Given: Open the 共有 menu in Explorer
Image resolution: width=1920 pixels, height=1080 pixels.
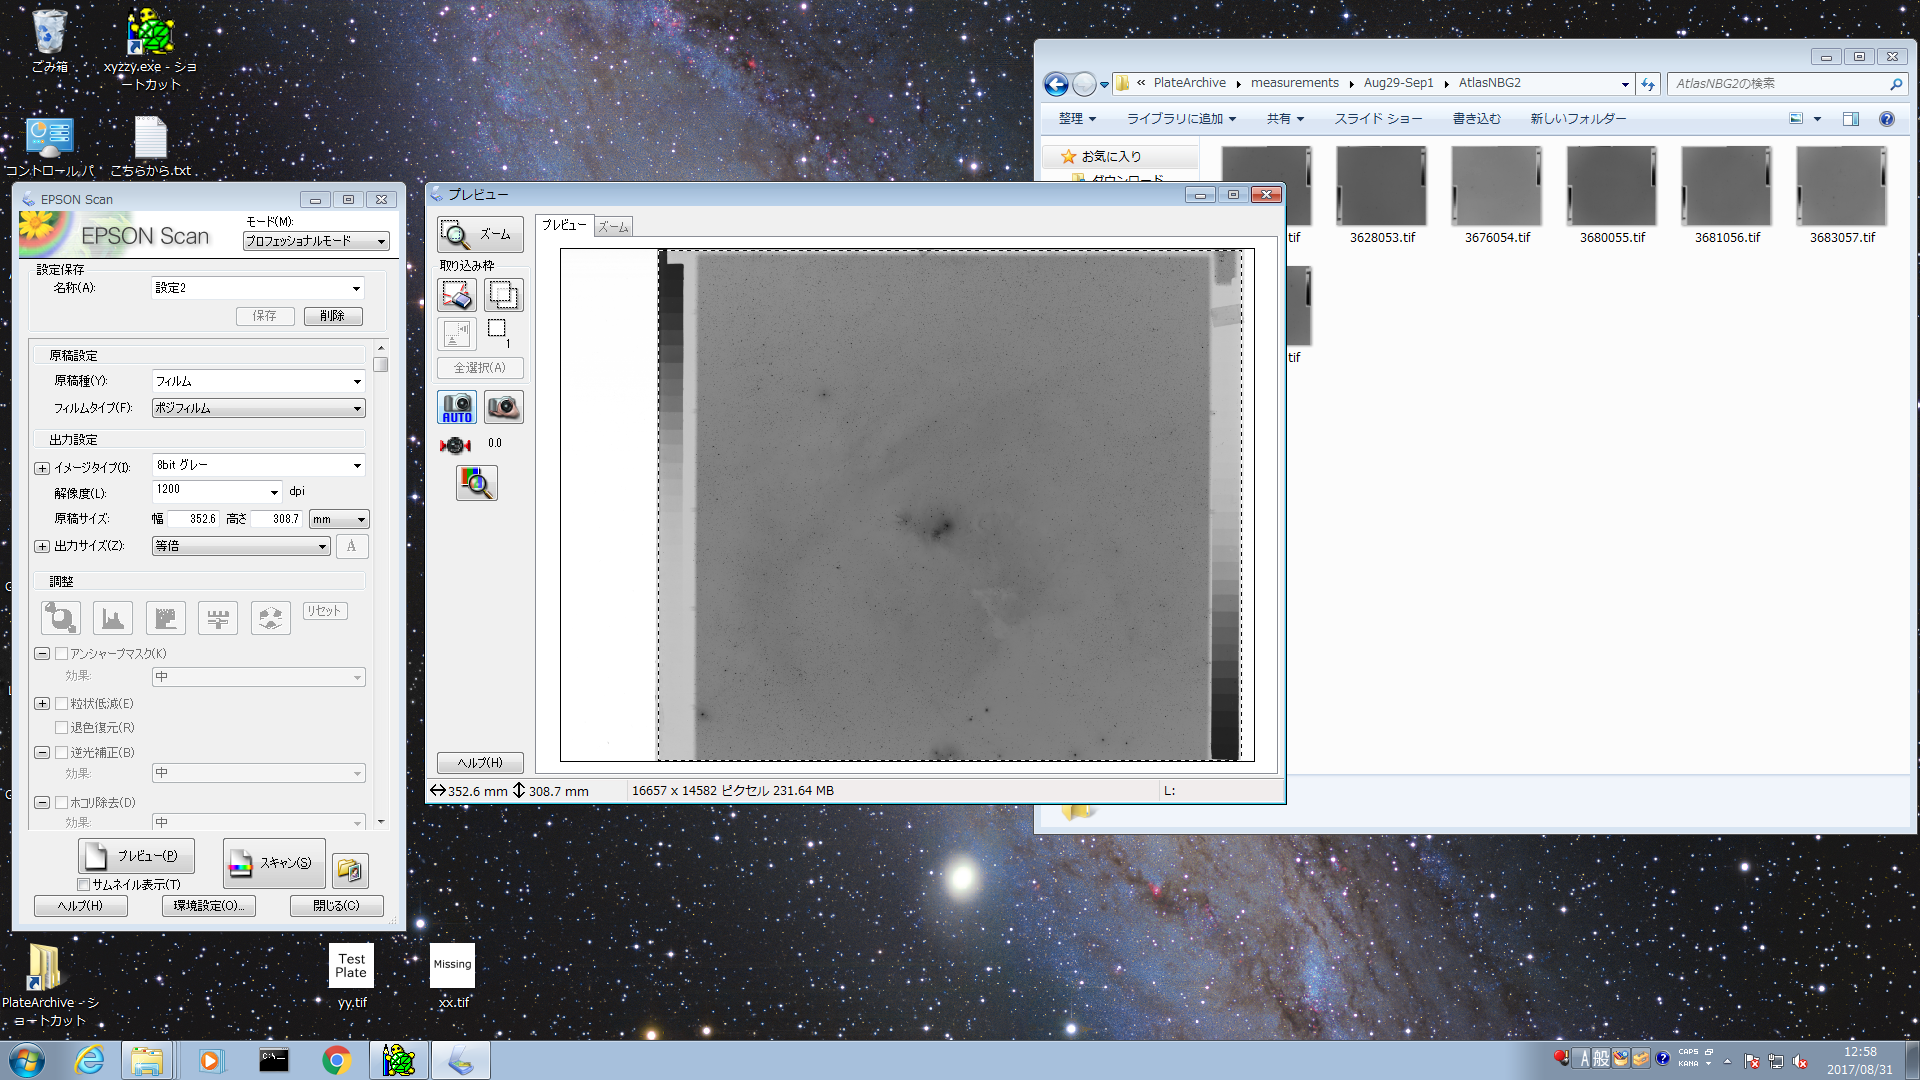Looking at the screenshot, I should 1285,119.
